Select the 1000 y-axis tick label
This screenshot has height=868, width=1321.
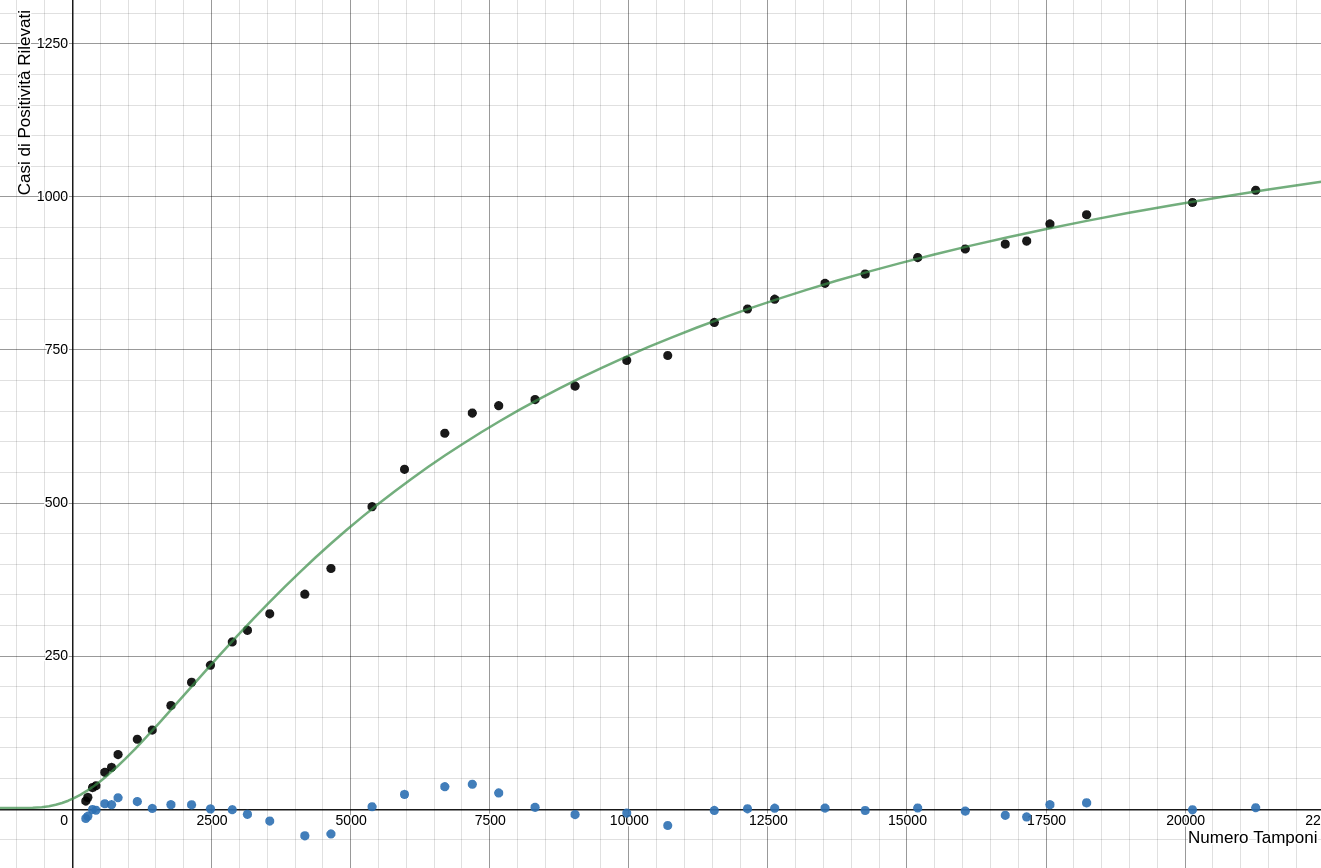point(52,196)
